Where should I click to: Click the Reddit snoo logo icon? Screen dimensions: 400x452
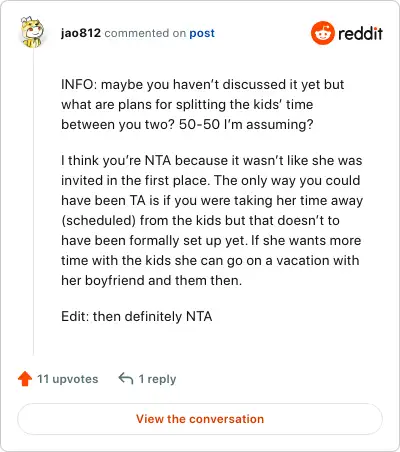[322, 33]
